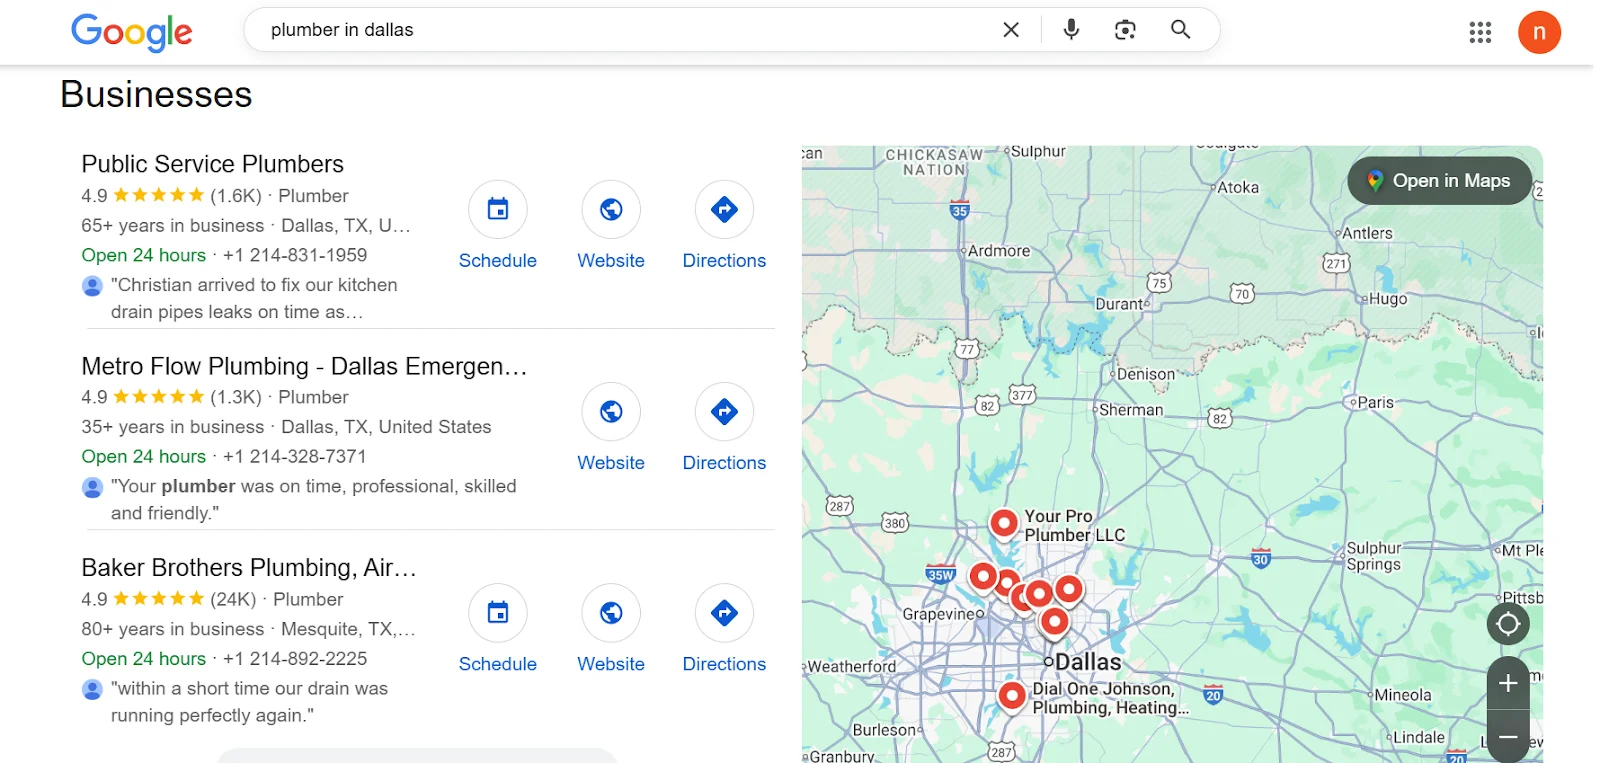
Task: Open the account avatar labeled n
Action: tap(1539, 32)
